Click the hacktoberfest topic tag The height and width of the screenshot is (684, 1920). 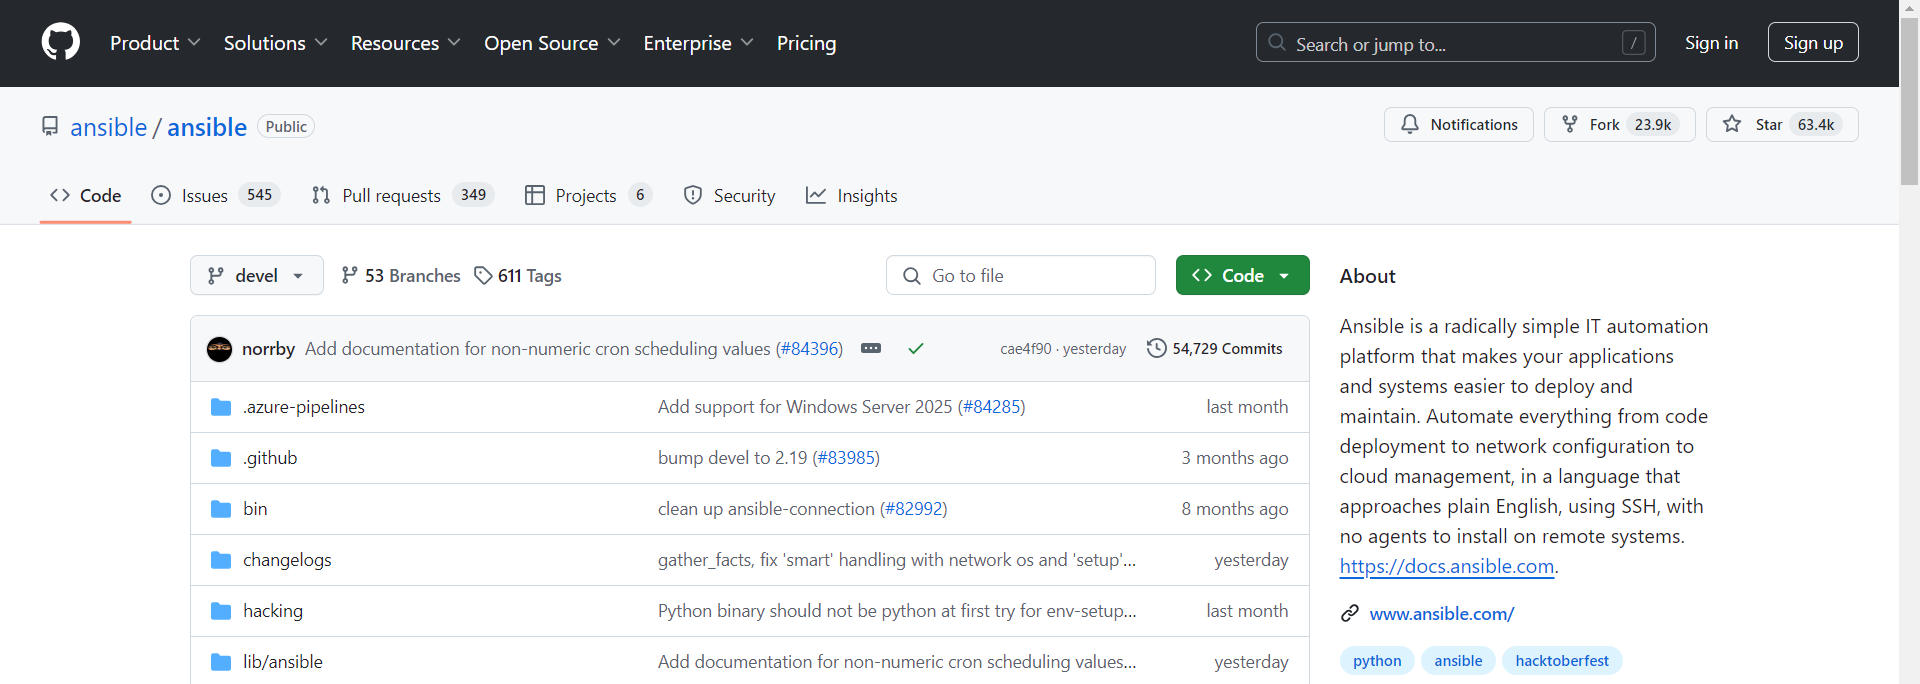[1562, 661]
